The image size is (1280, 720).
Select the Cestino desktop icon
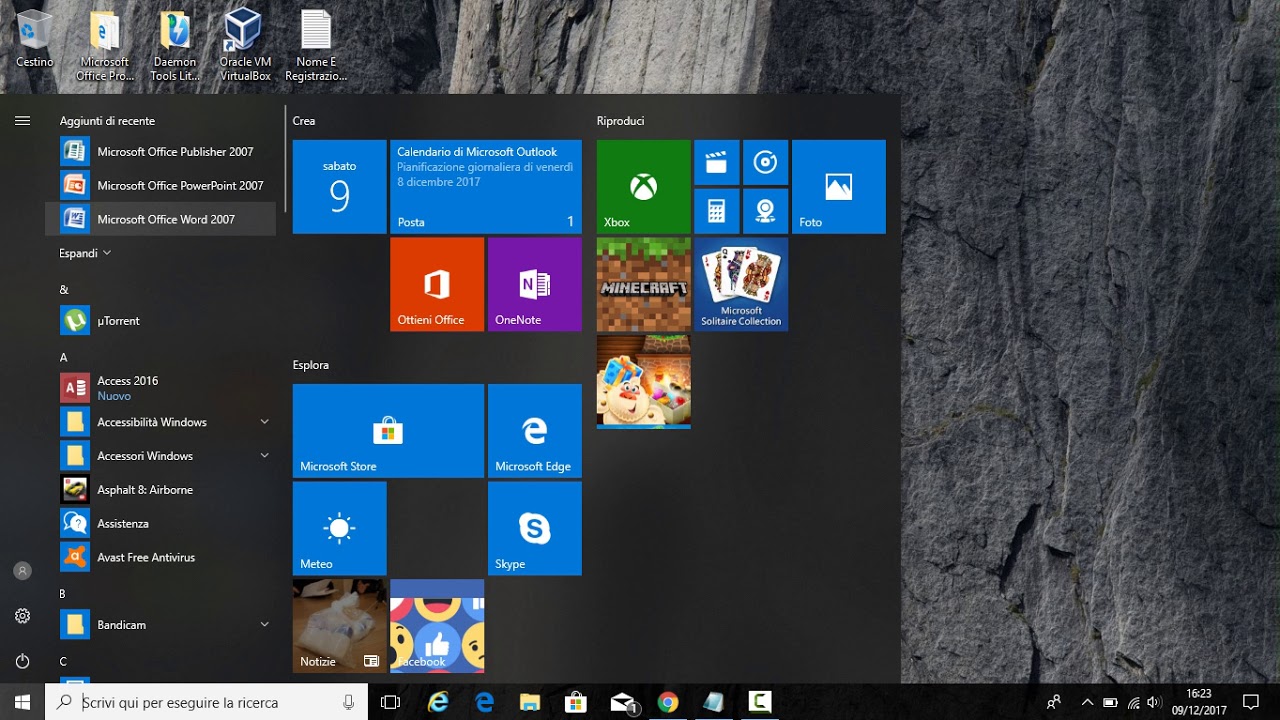(35, 38)
